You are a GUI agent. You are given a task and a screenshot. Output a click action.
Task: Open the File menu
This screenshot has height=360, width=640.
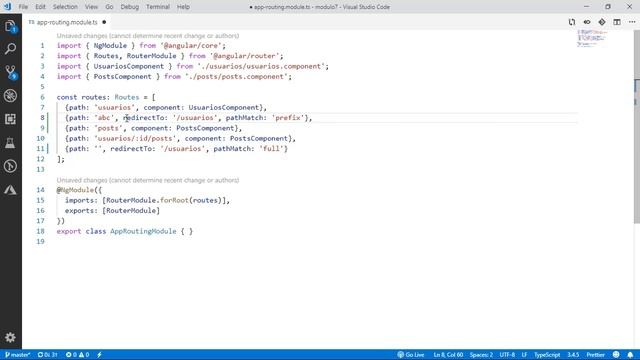pos(23,7)
